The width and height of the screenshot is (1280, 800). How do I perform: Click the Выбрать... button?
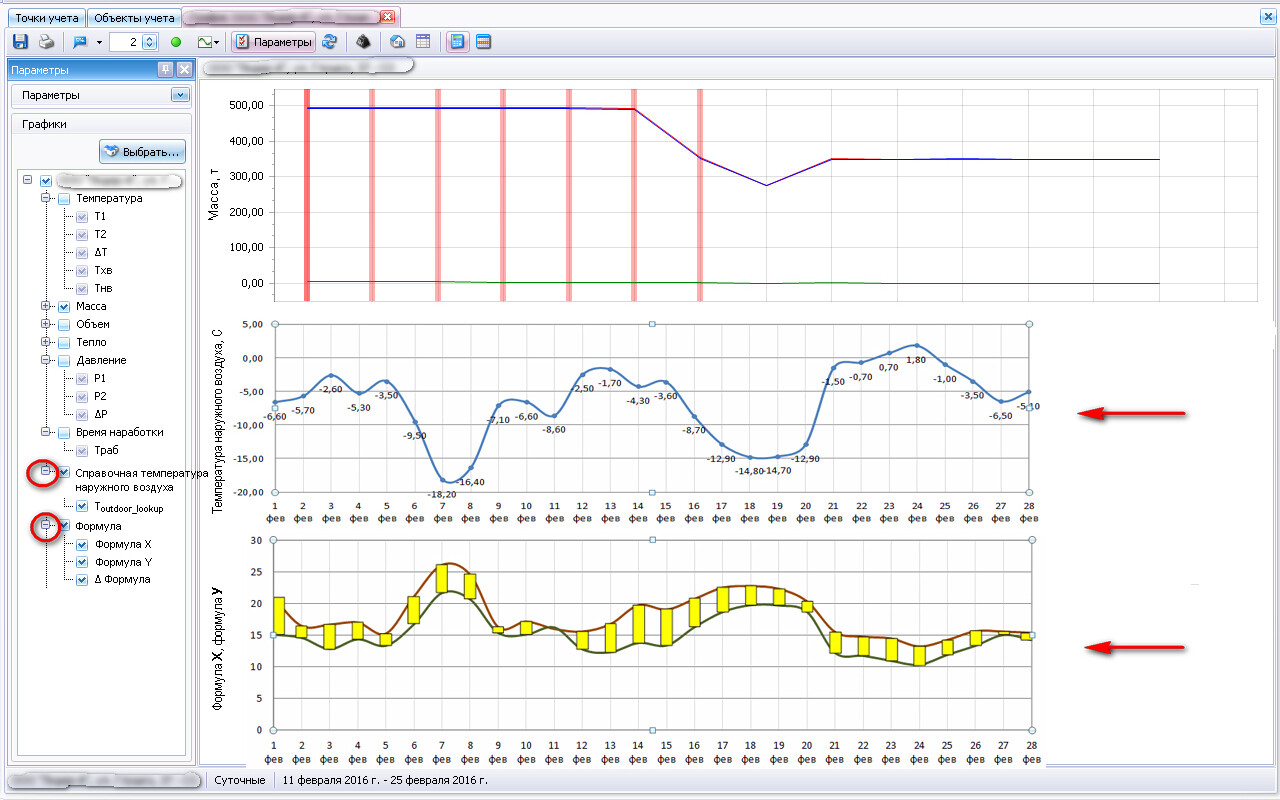142,152
